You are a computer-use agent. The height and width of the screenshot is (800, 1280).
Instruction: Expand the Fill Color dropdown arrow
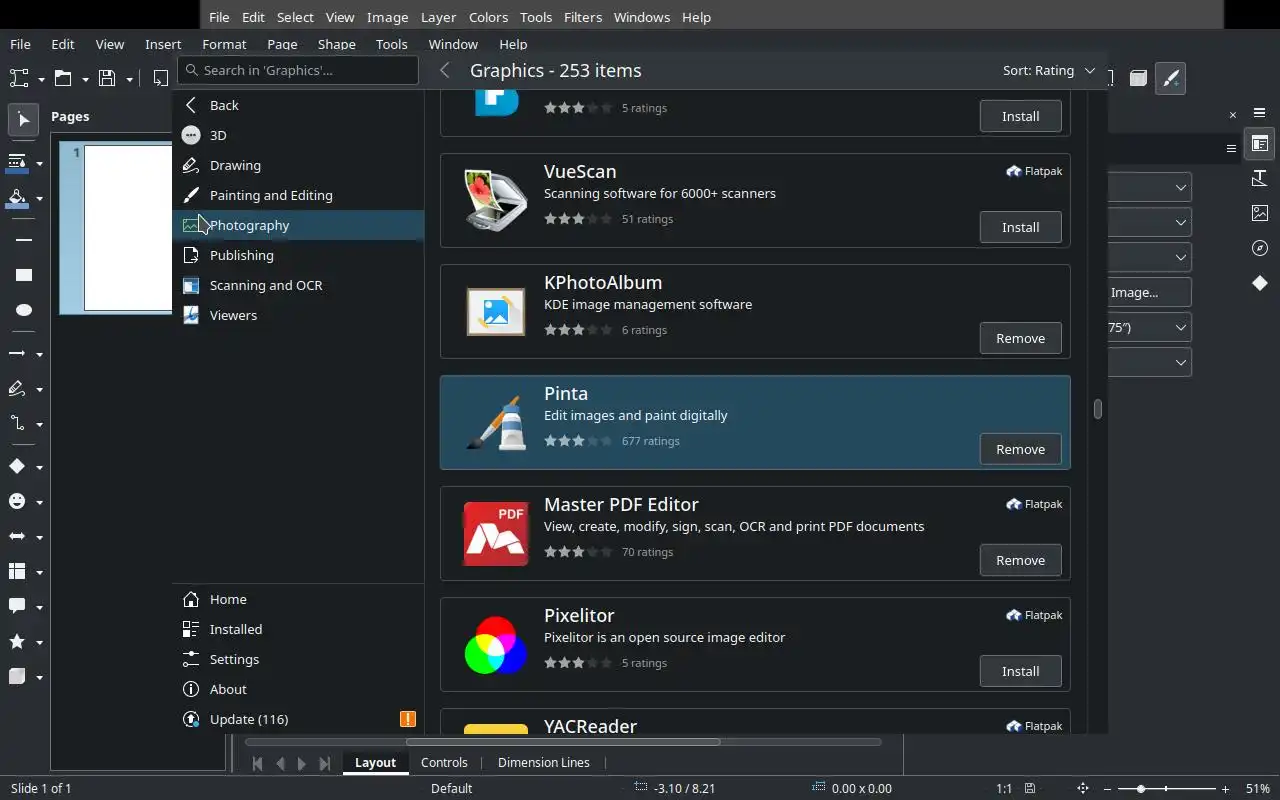(x=39, y=199)
